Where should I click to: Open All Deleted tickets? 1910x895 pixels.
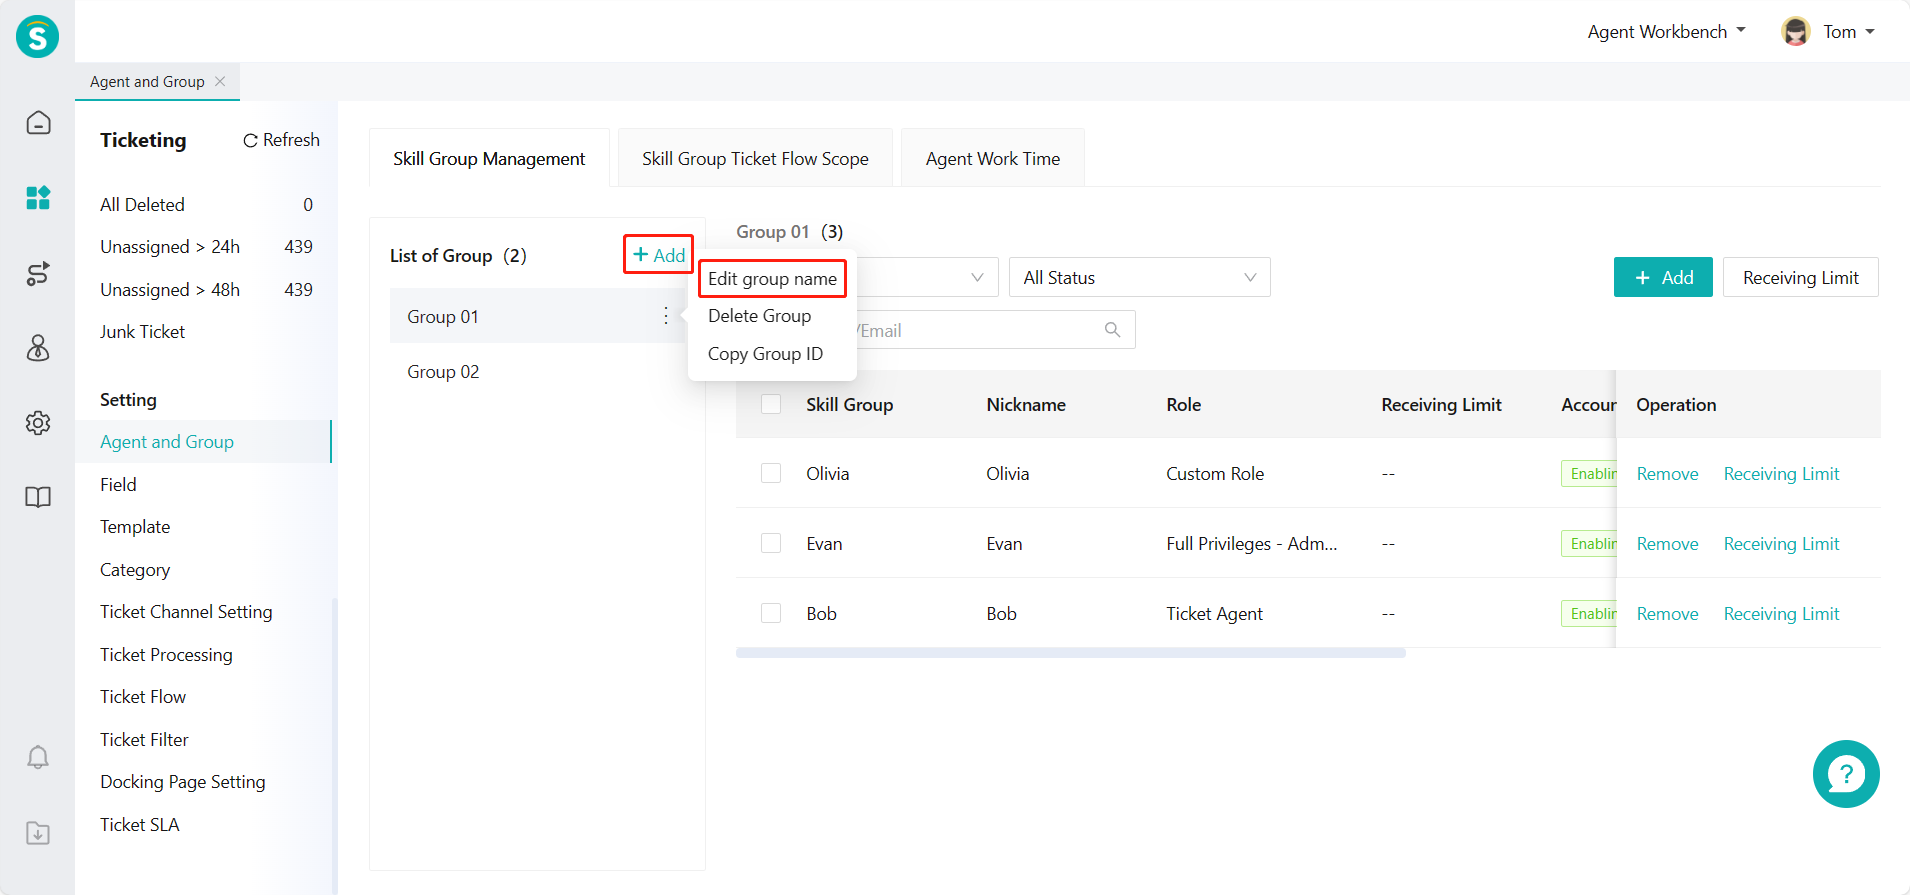click(205, 204)
